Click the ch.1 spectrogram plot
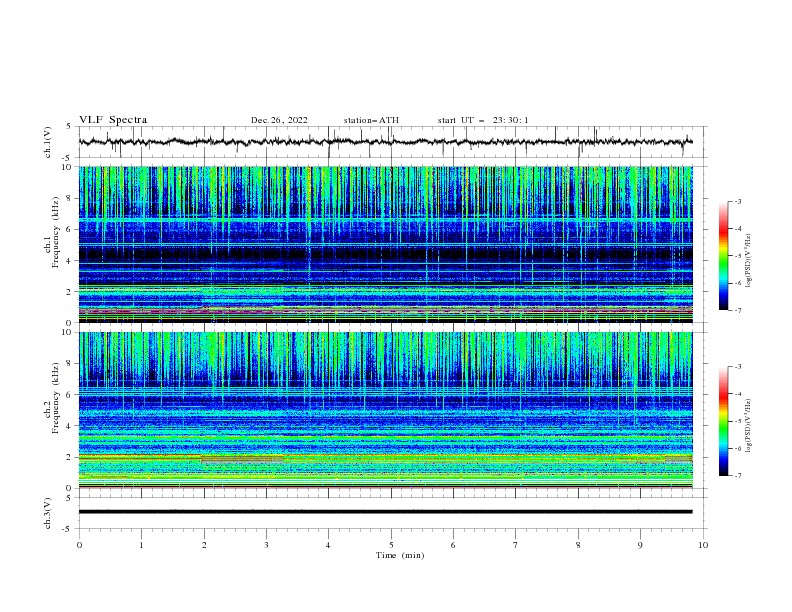This screenshot has width=792, height=612. tap(386, 244)
